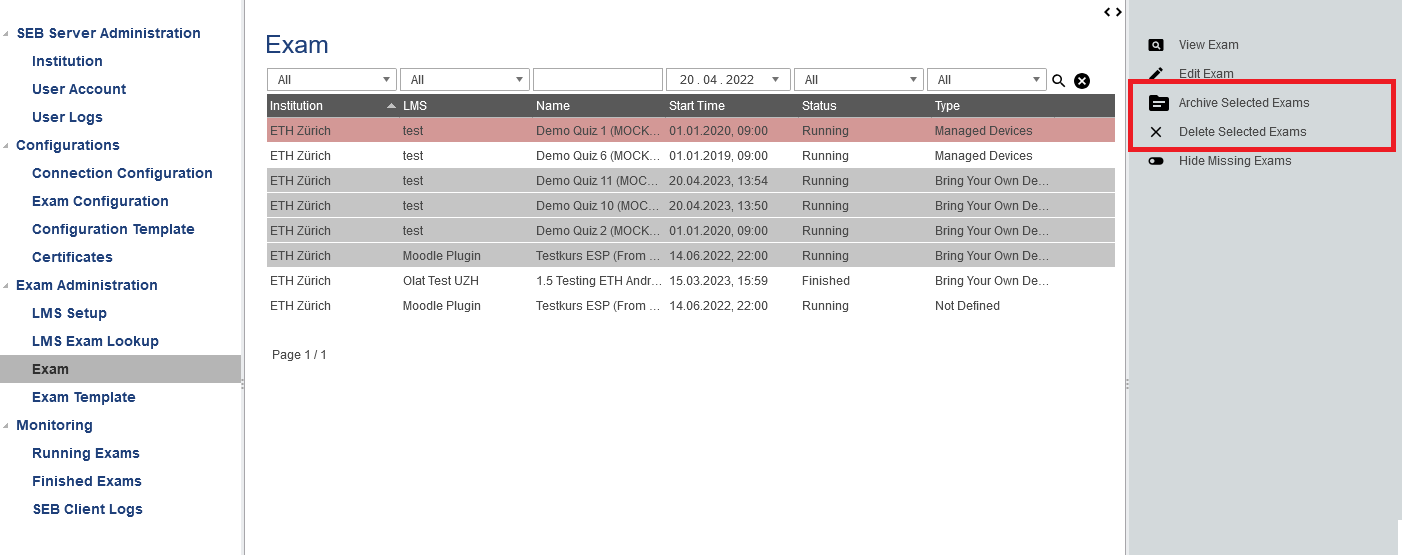Collapse the Configurations tree section
Screen dimensions: 1402x555
[x=8, y=146]
